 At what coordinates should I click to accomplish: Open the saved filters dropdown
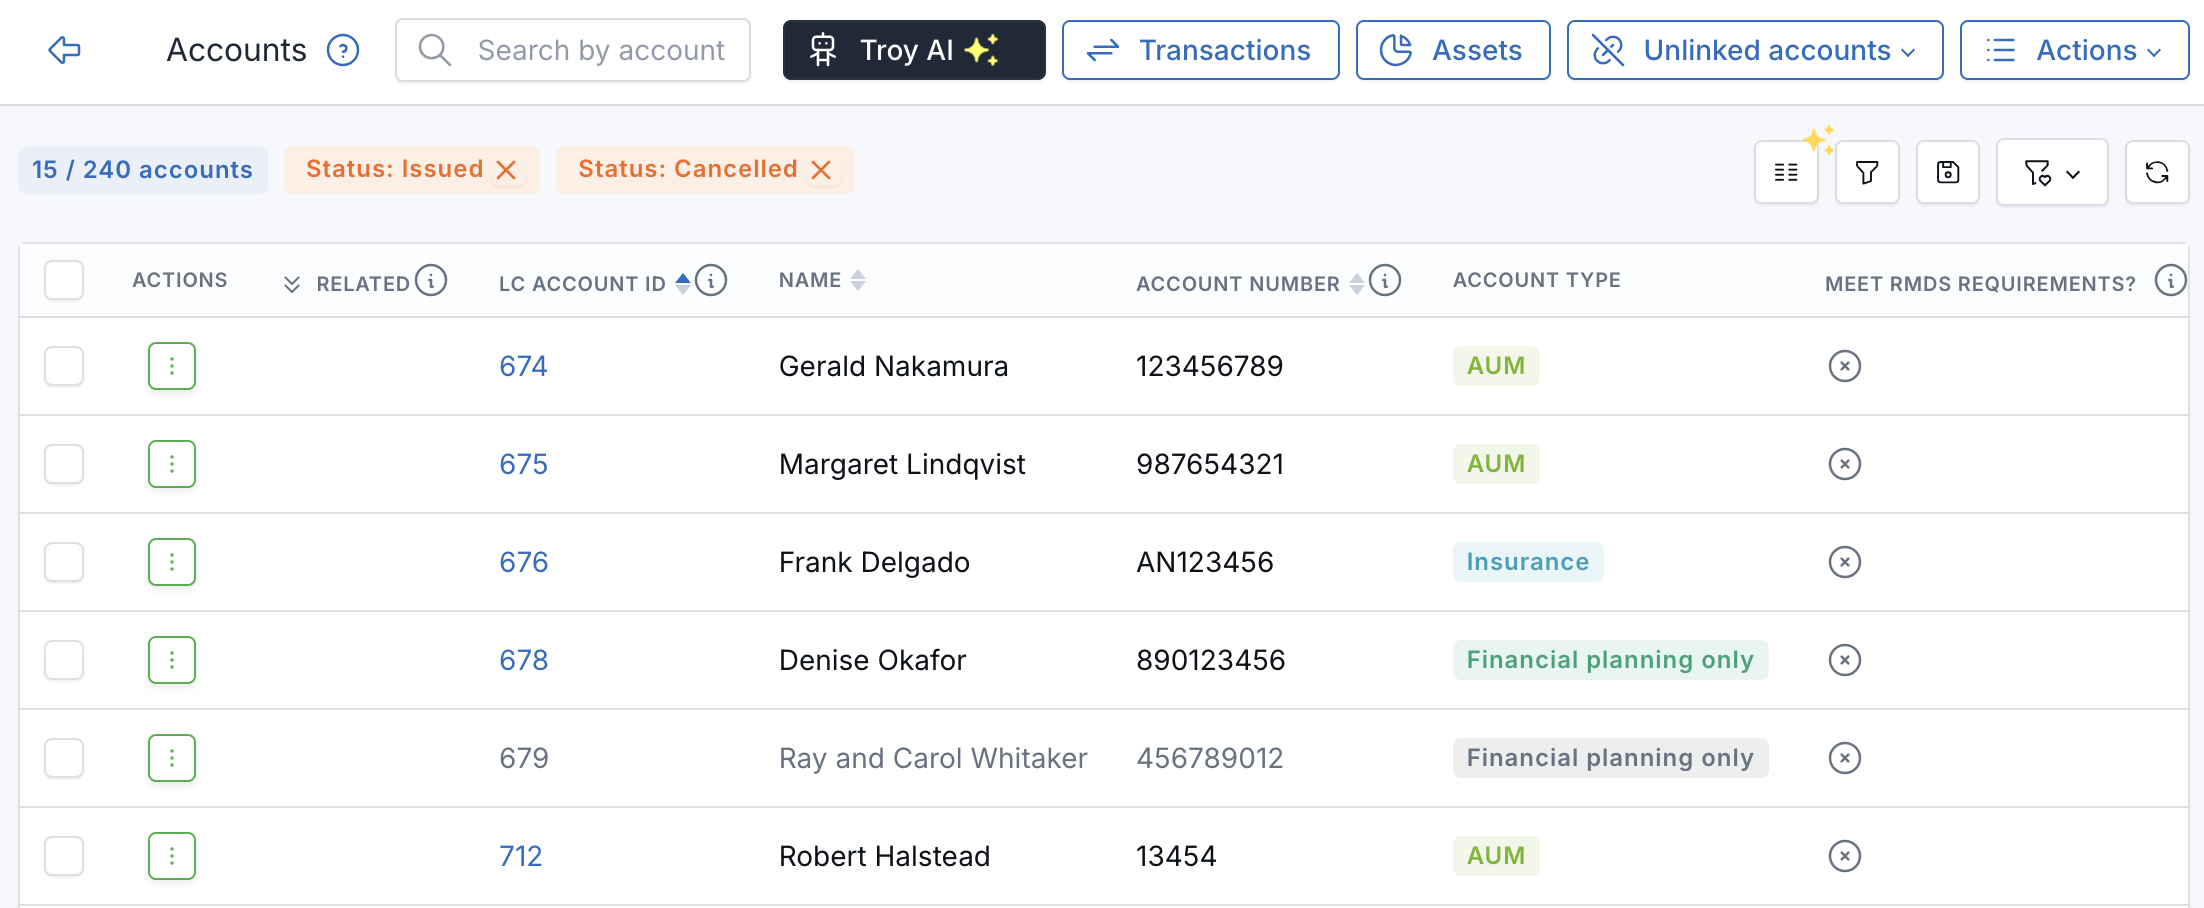(x=2052, y=172)
